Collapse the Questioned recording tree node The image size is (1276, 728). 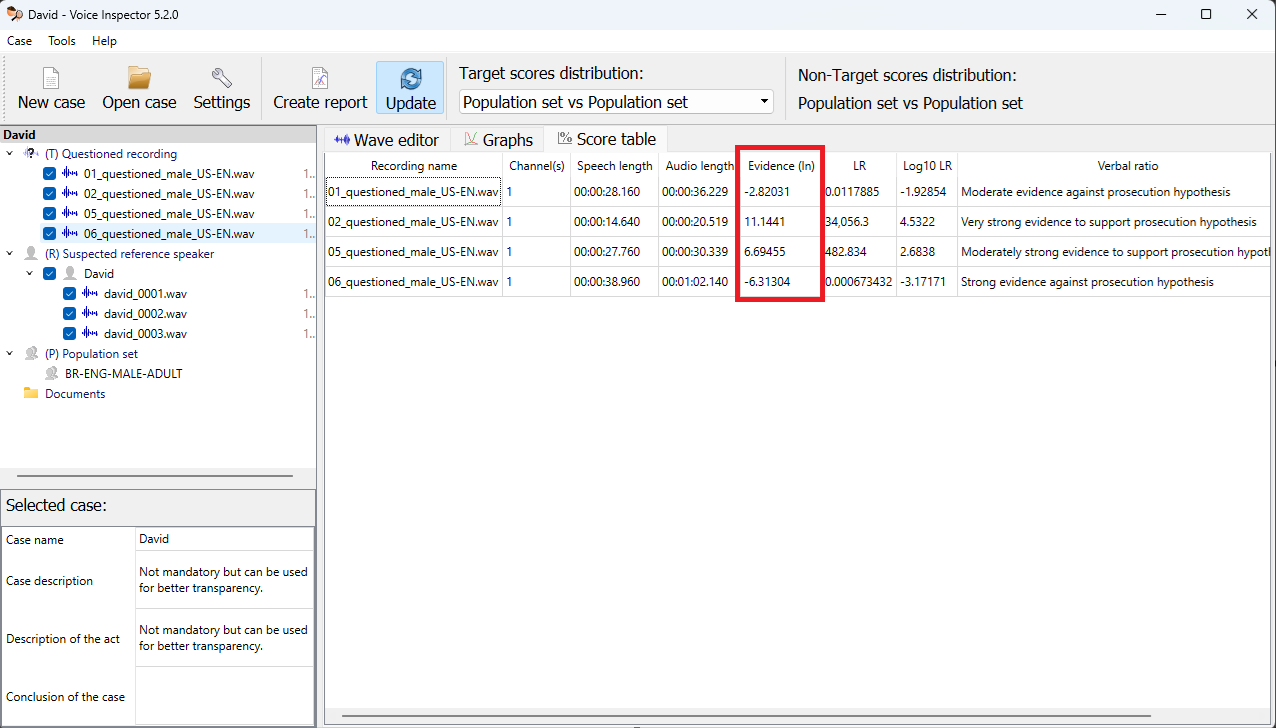tap(10, 154)
